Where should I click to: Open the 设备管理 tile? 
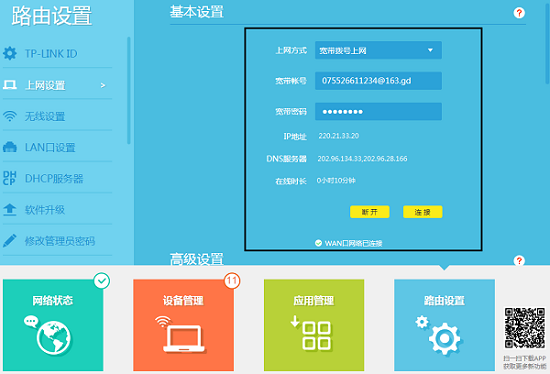pos(183,325)
